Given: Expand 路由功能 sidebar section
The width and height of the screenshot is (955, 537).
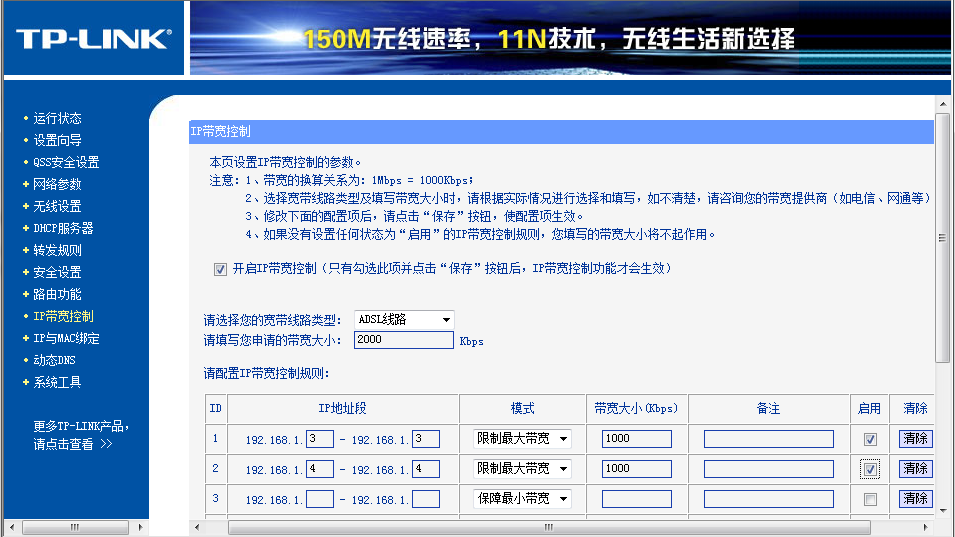Looking at the screenshot, I should click(x=57, y=294).
